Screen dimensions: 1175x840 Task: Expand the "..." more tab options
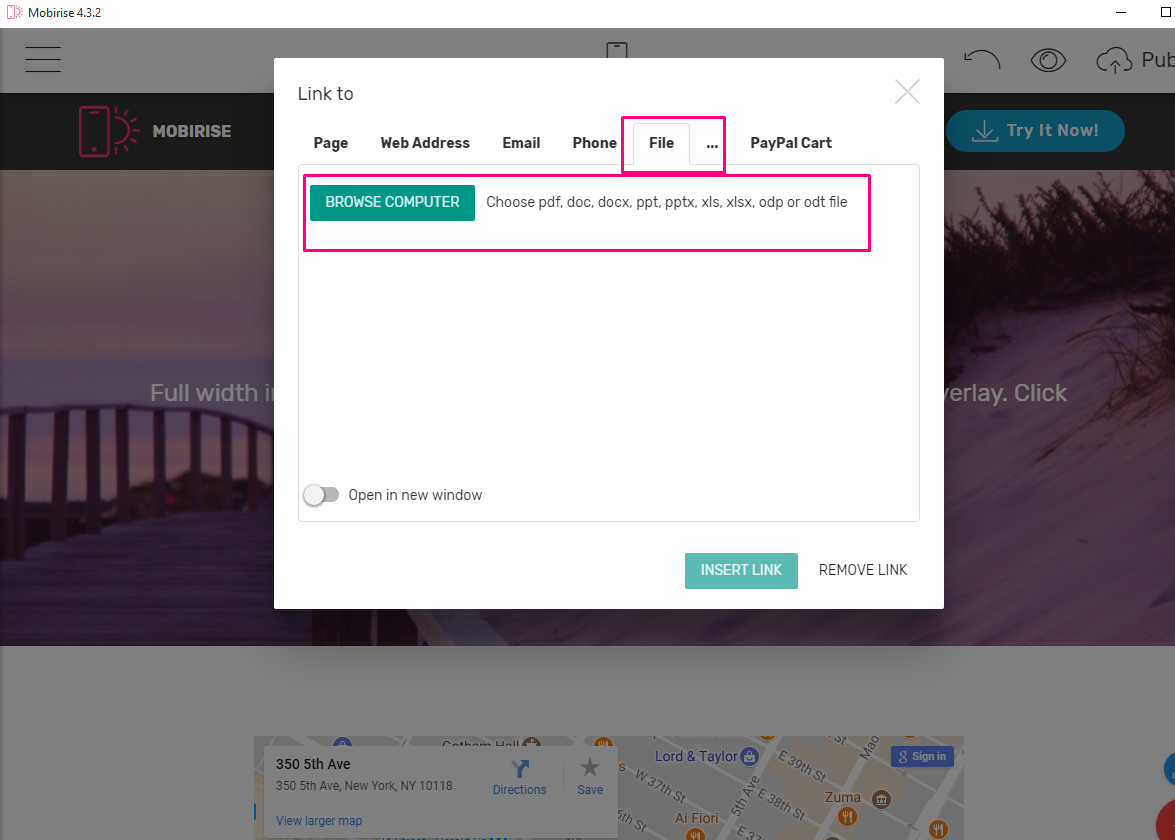[x=712, y=143]
